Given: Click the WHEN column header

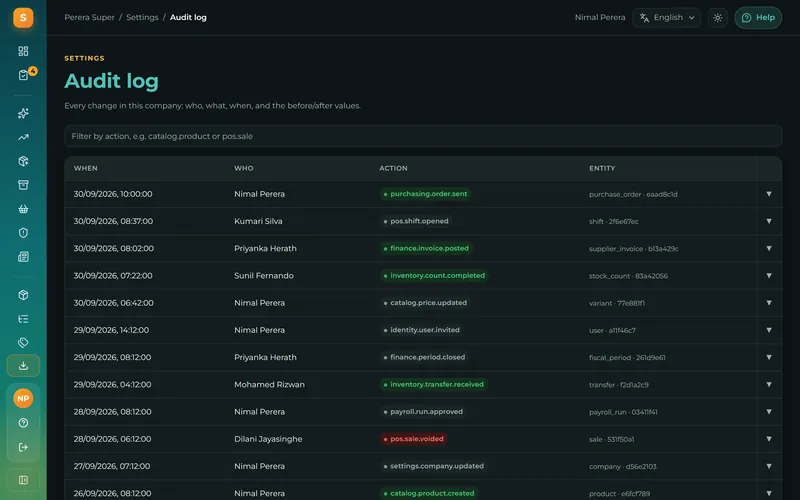Looking at the screenshot, I should pos(85,168).
